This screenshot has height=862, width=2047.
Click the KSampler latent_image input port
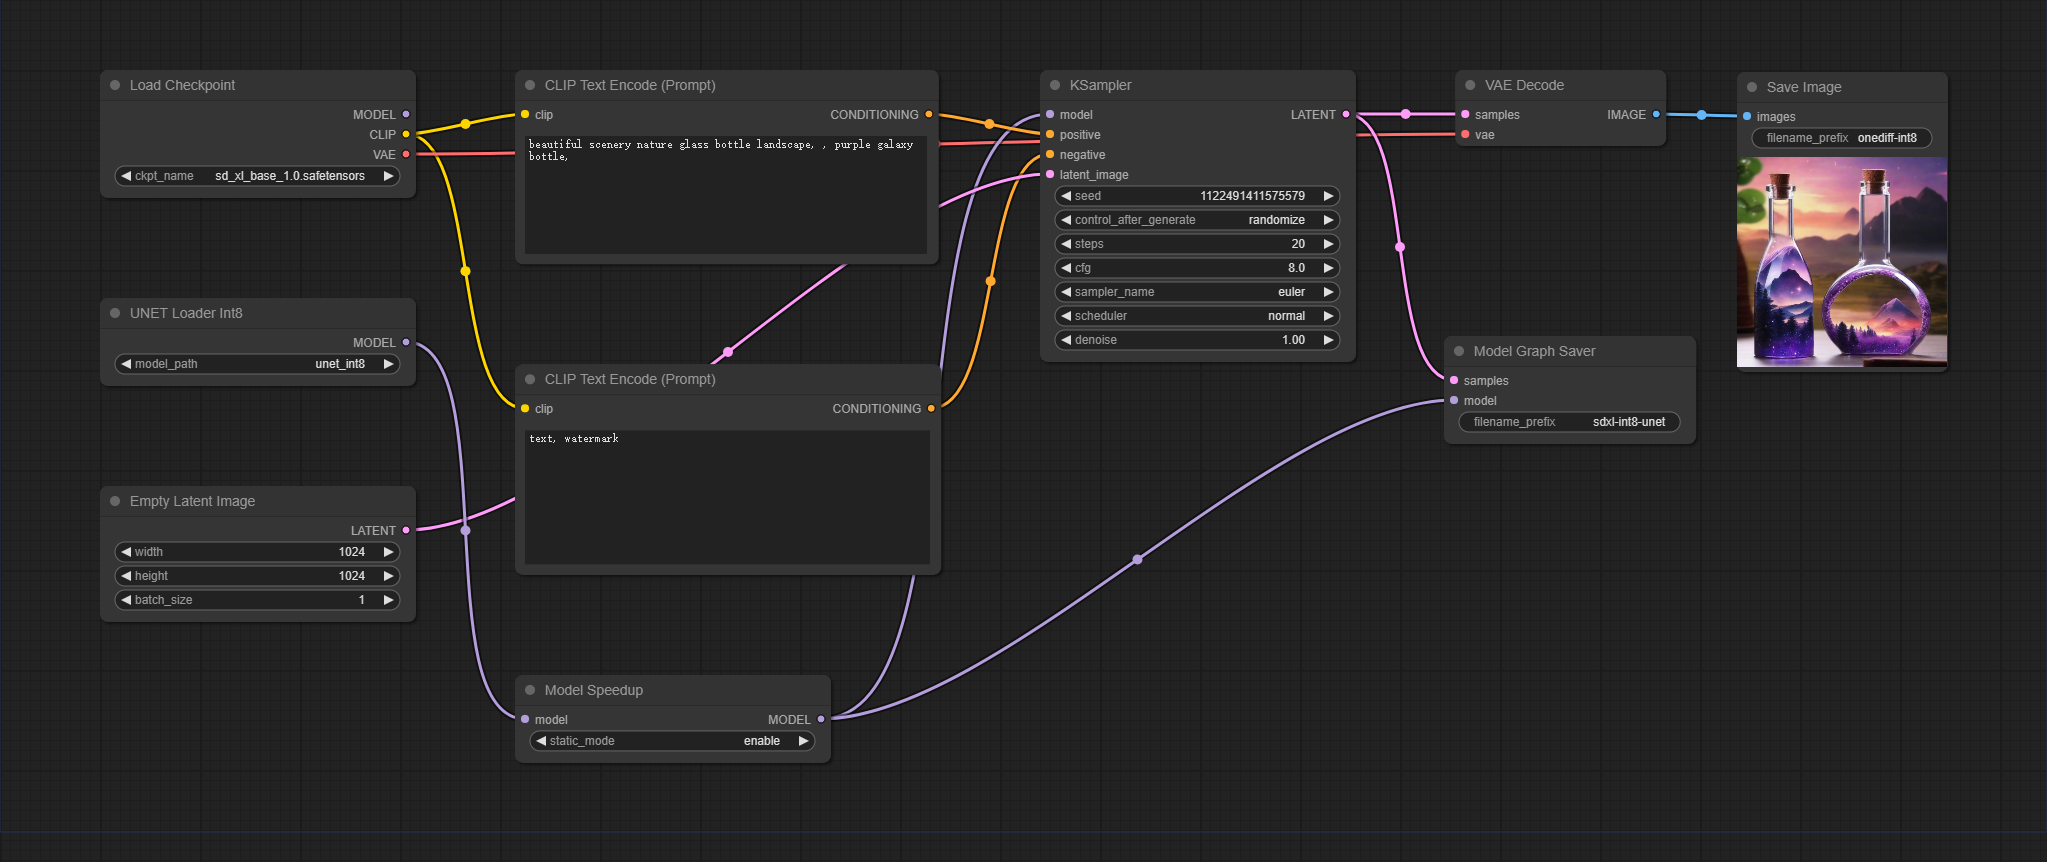tap(1050, 175)
